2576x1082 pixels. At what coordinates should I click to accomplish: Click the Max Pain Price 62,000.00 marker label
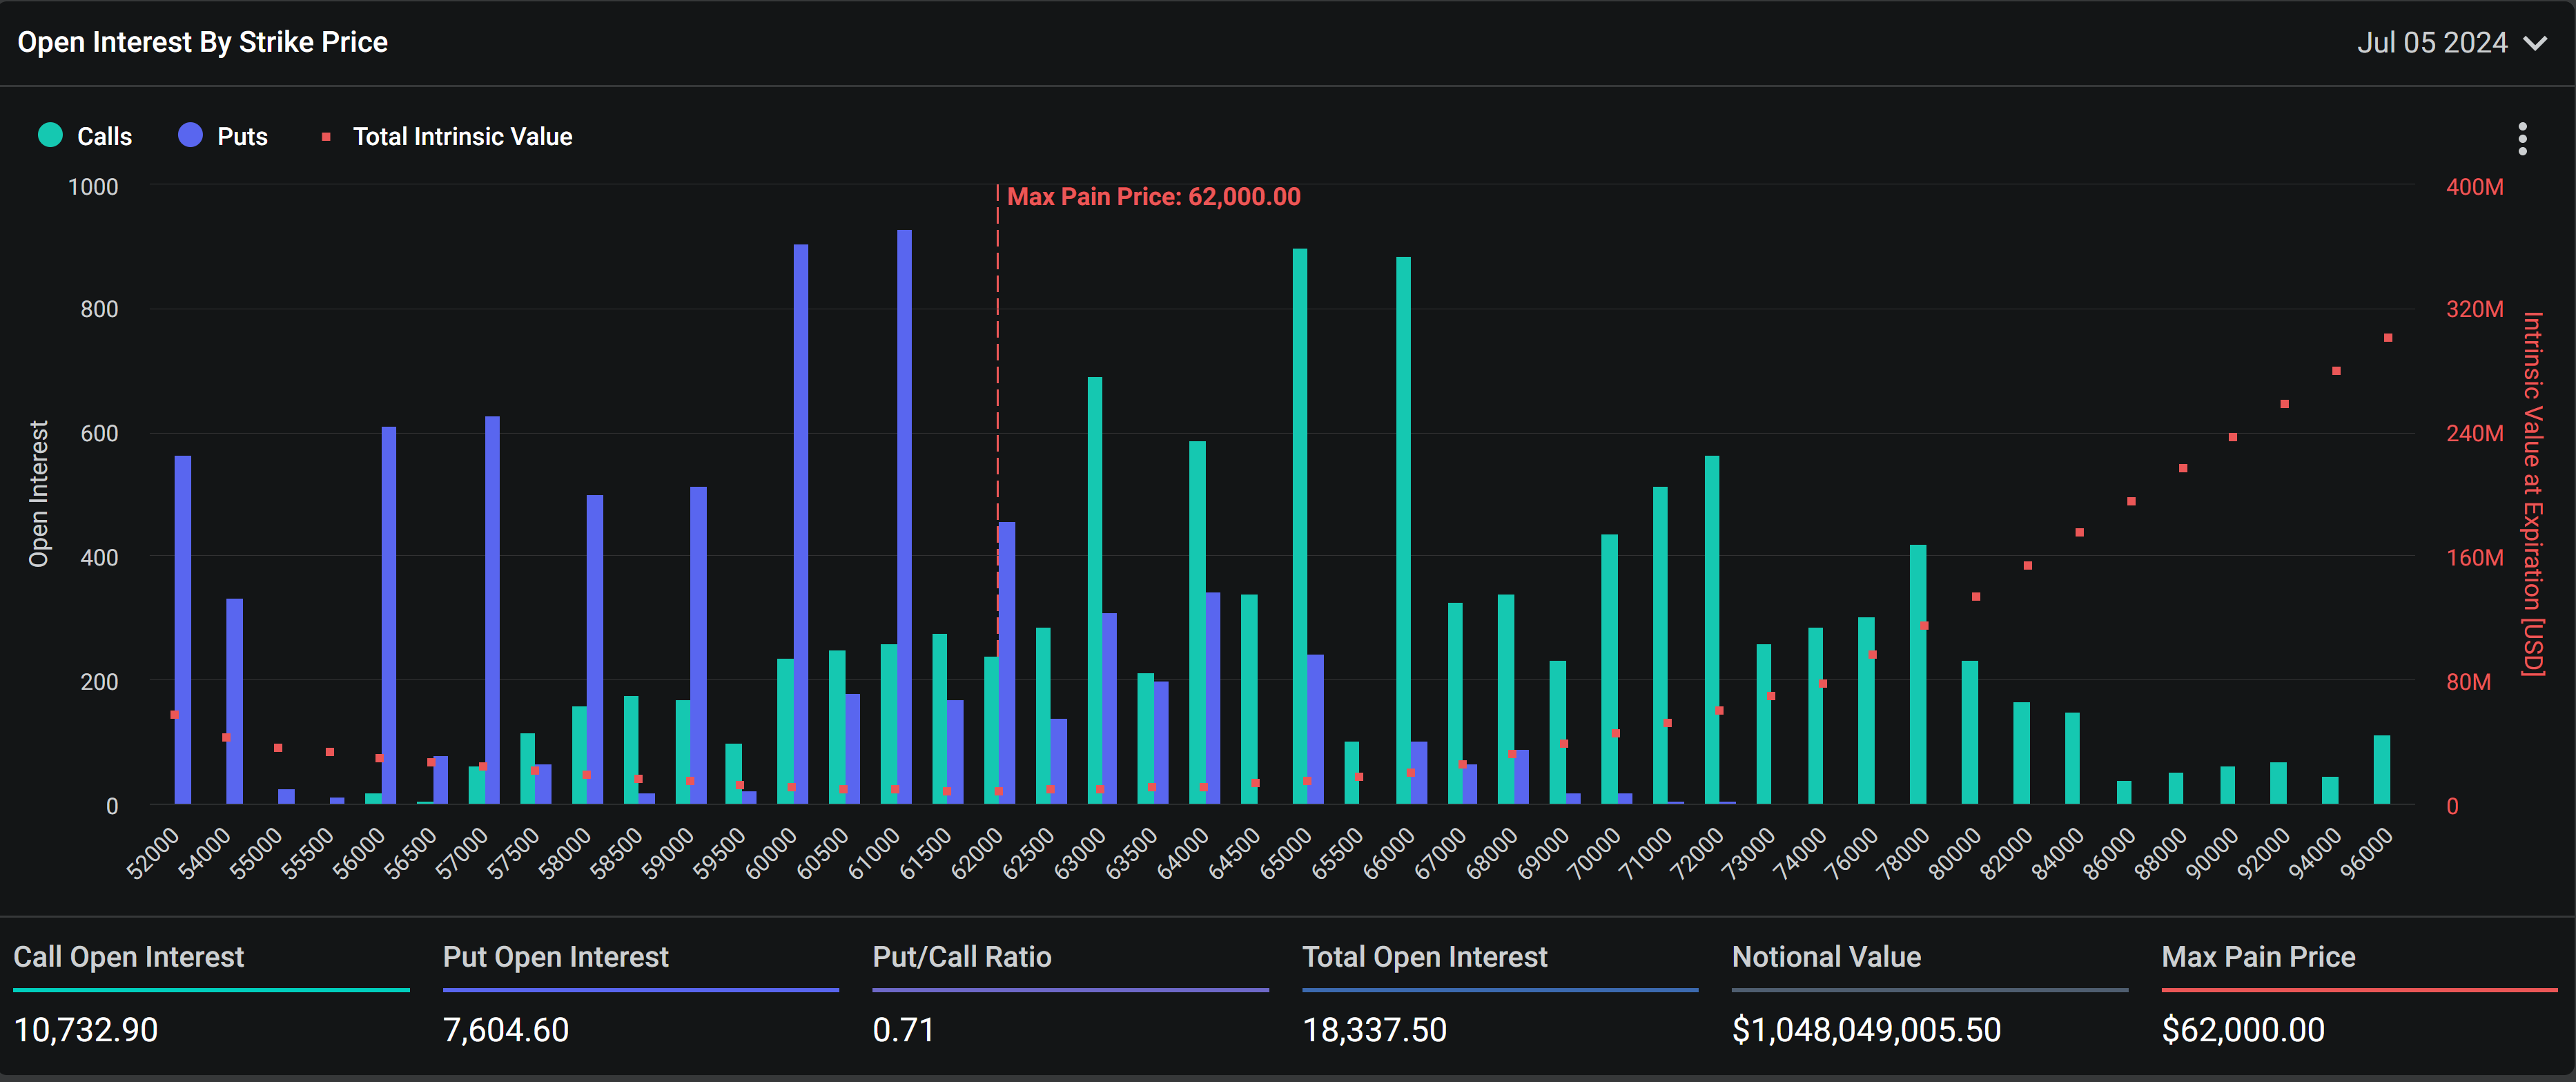coord(1153,197)
